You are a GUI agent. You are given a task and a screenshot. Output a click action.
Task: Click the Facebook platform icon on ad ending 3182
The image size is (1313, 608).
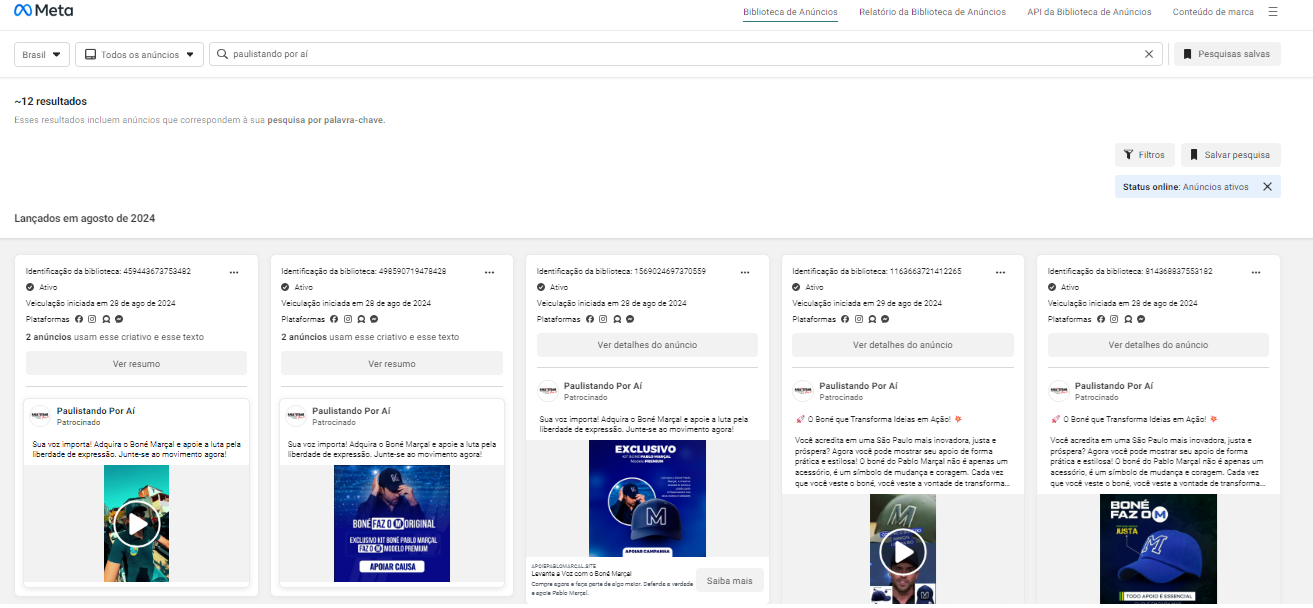click(x=1102, y=319)
